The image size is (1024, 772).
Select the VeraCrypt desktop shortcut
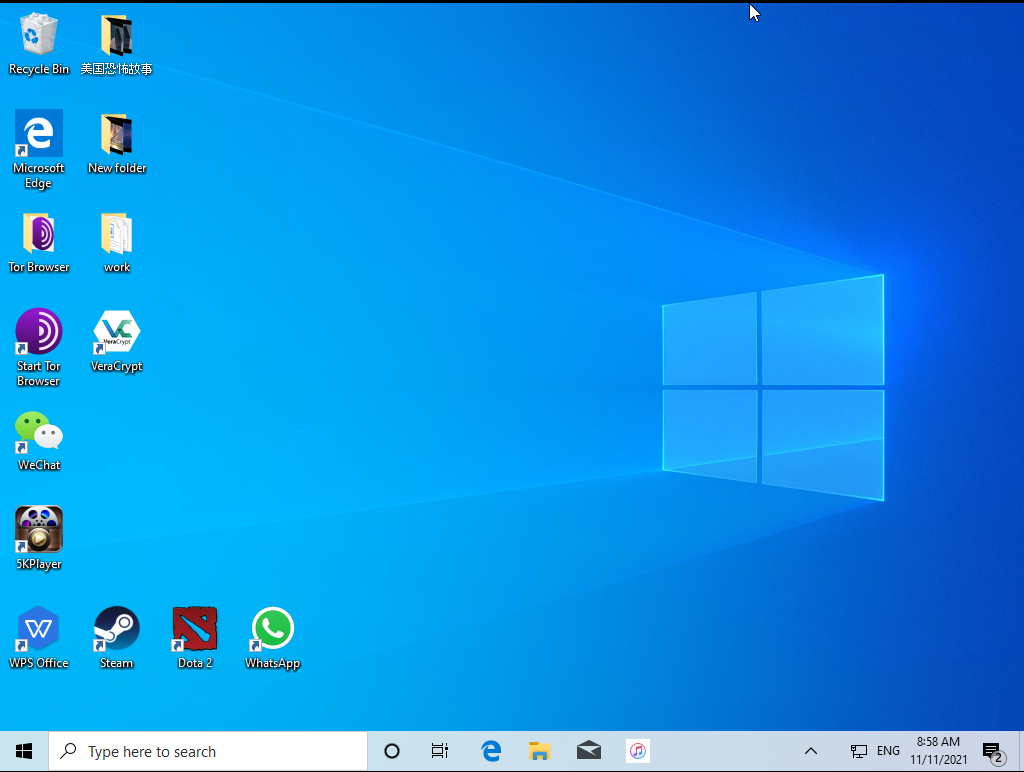point(117,341)
